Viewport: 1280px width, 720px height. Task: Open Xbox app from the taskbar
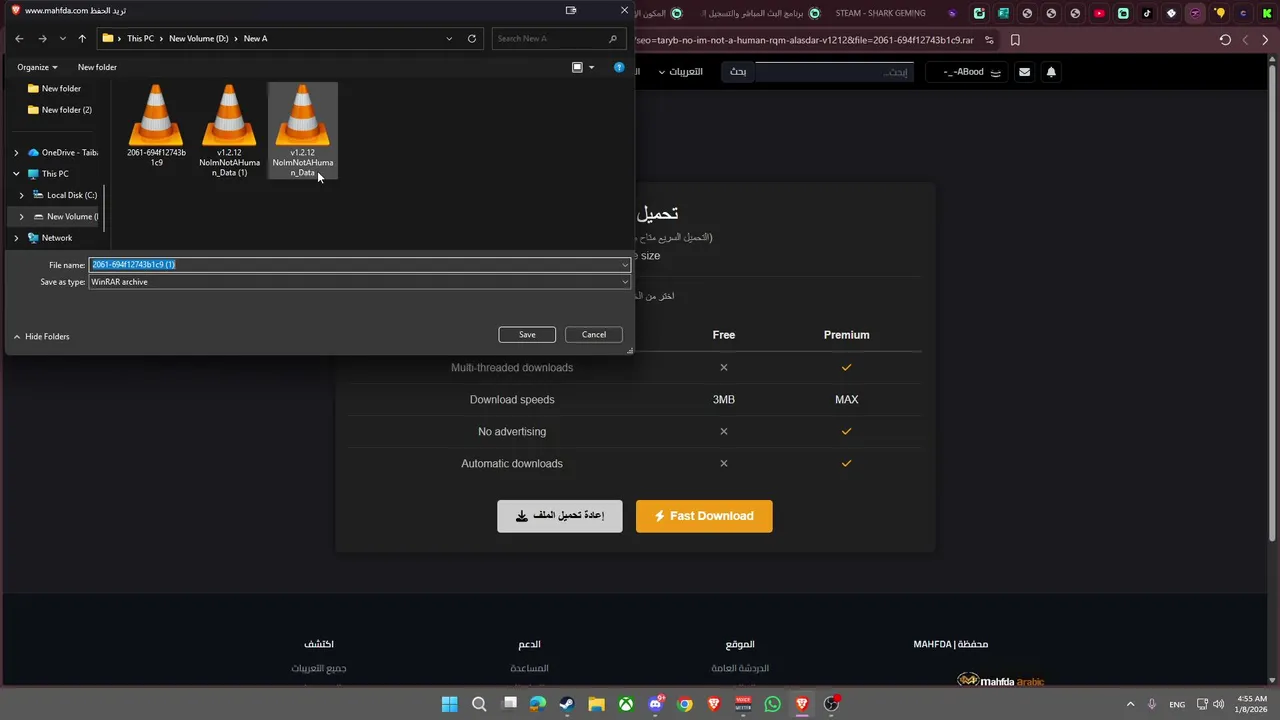click(x=625, y=704)
